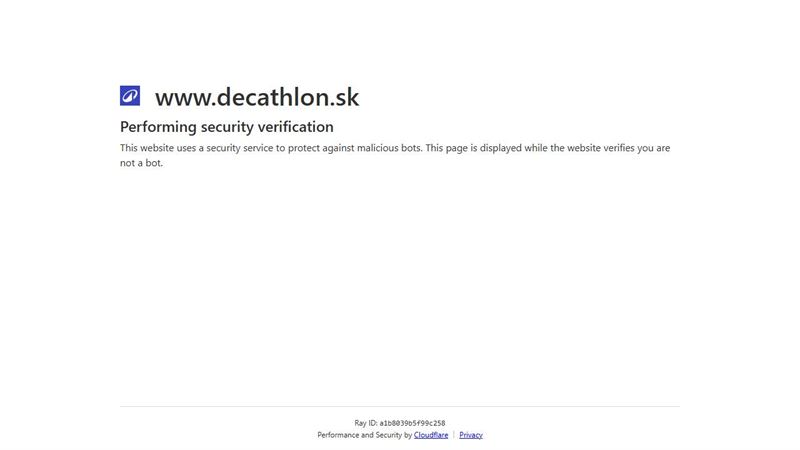Click the www.decathlon.sk domain heading
This screenshot has height=450, width=800.
(x=257, y=97)
